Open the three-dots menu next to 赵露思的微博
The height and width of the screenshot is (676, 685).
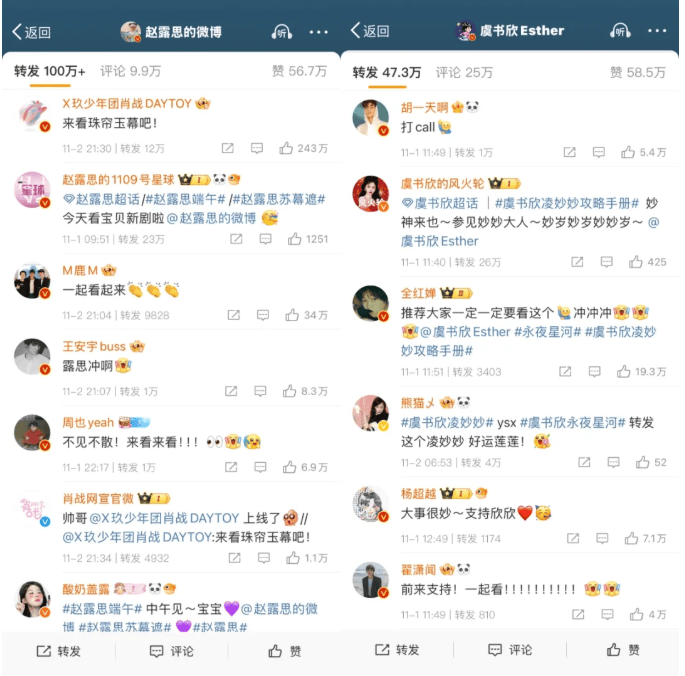tap(318, 32)
